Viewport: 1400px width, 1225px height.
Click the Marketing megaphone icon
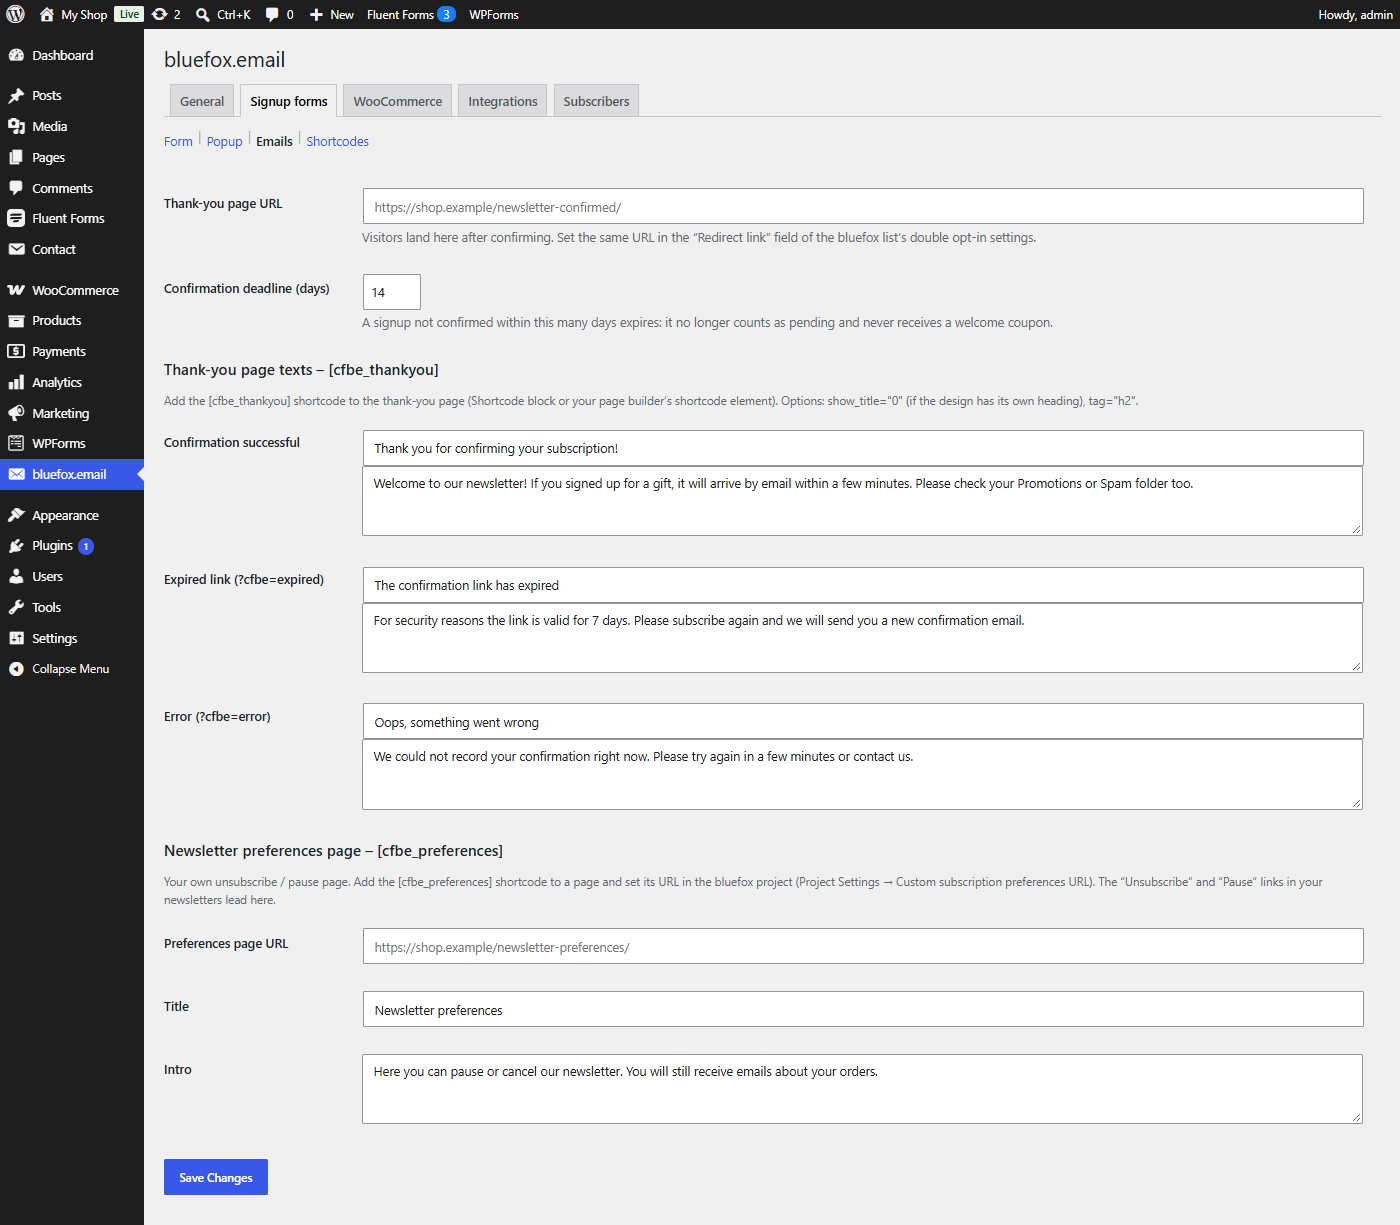point(16,413)
